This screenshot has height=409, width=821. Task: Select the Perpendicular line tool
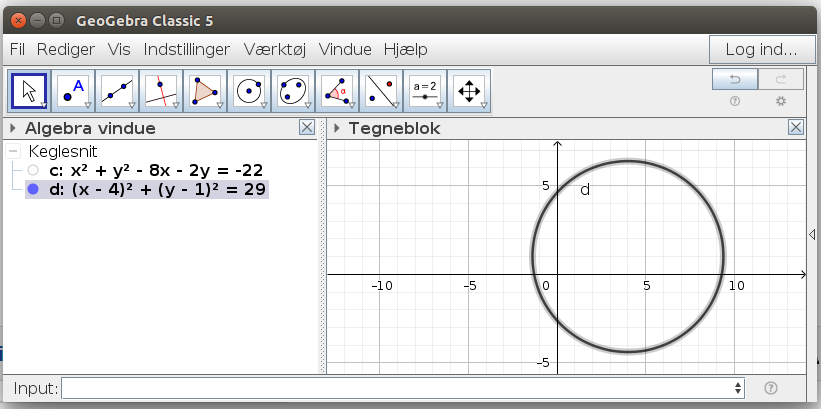[161, 91]
